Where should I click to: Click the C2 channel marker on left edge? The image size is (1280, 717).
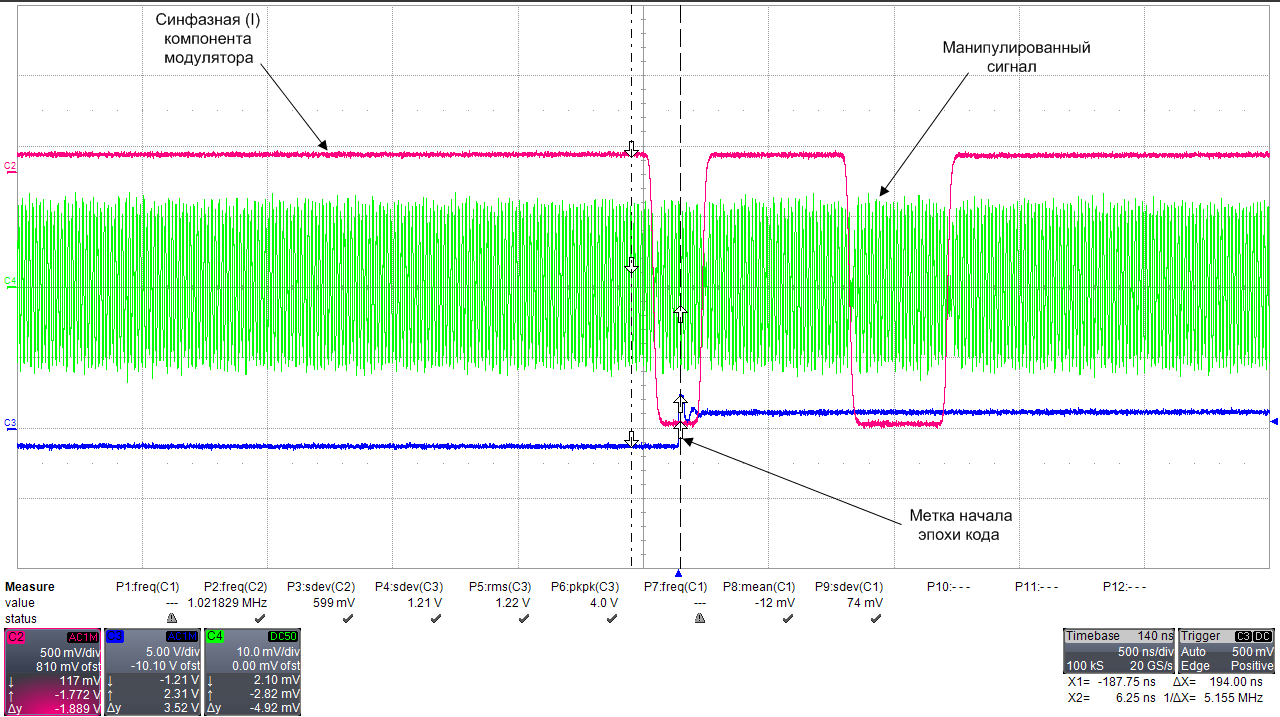[9, 166]
